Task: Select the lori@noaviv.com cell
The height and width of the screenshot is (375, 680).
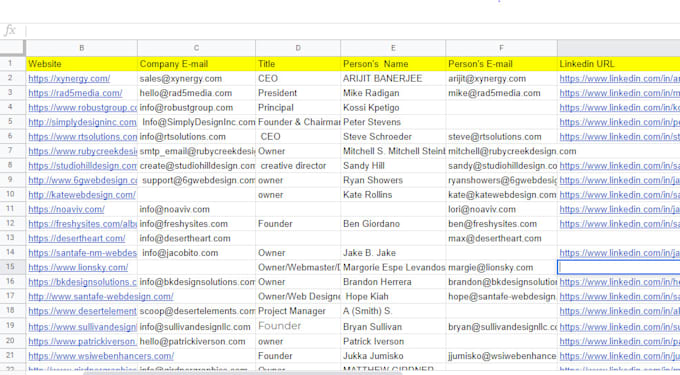Action: click(501, 209)
